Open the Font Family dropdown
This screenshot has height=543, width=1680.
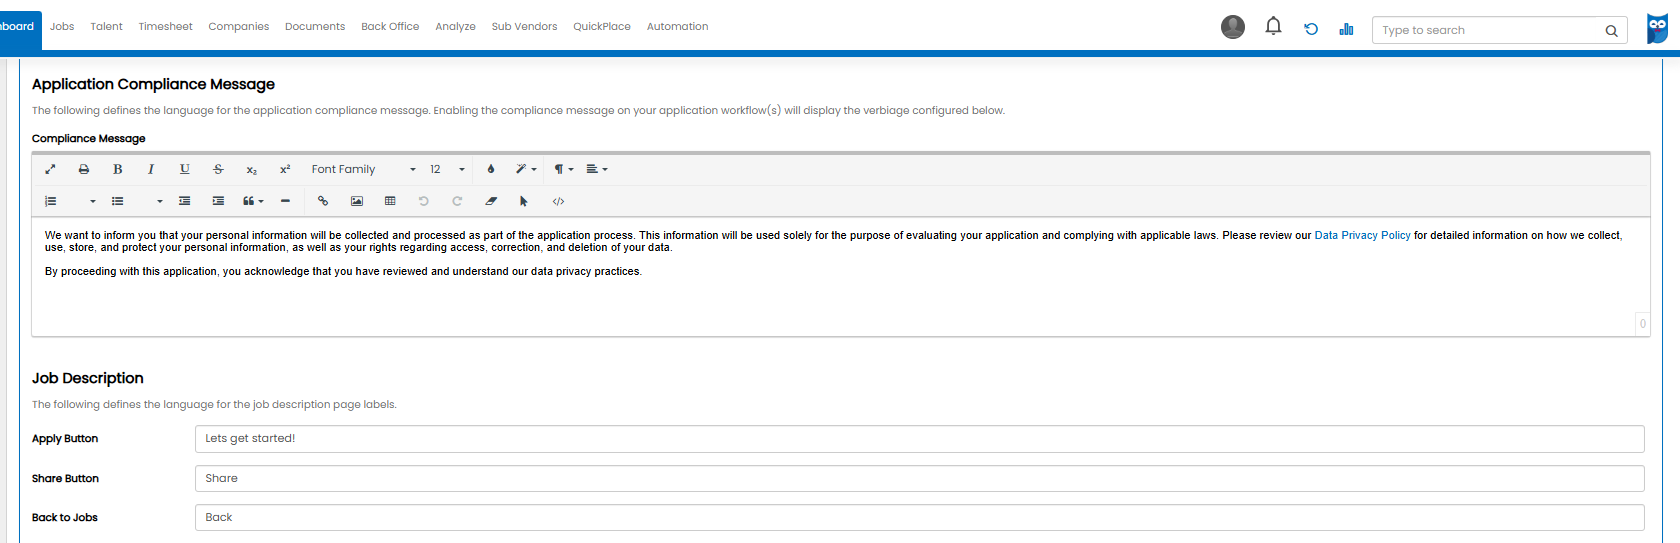[x=362, y=169]
